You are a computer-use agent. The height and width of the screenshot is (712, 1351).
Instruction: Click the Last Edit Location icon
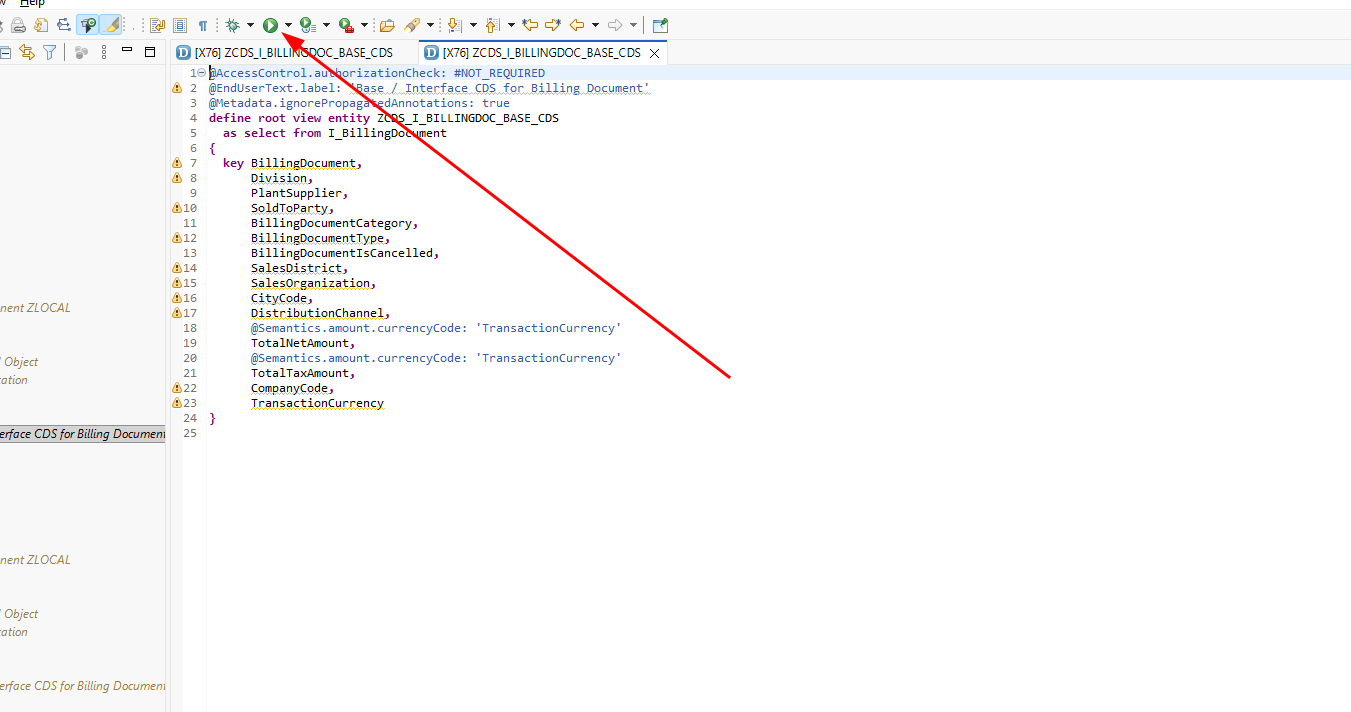click(x=530, y=25)
